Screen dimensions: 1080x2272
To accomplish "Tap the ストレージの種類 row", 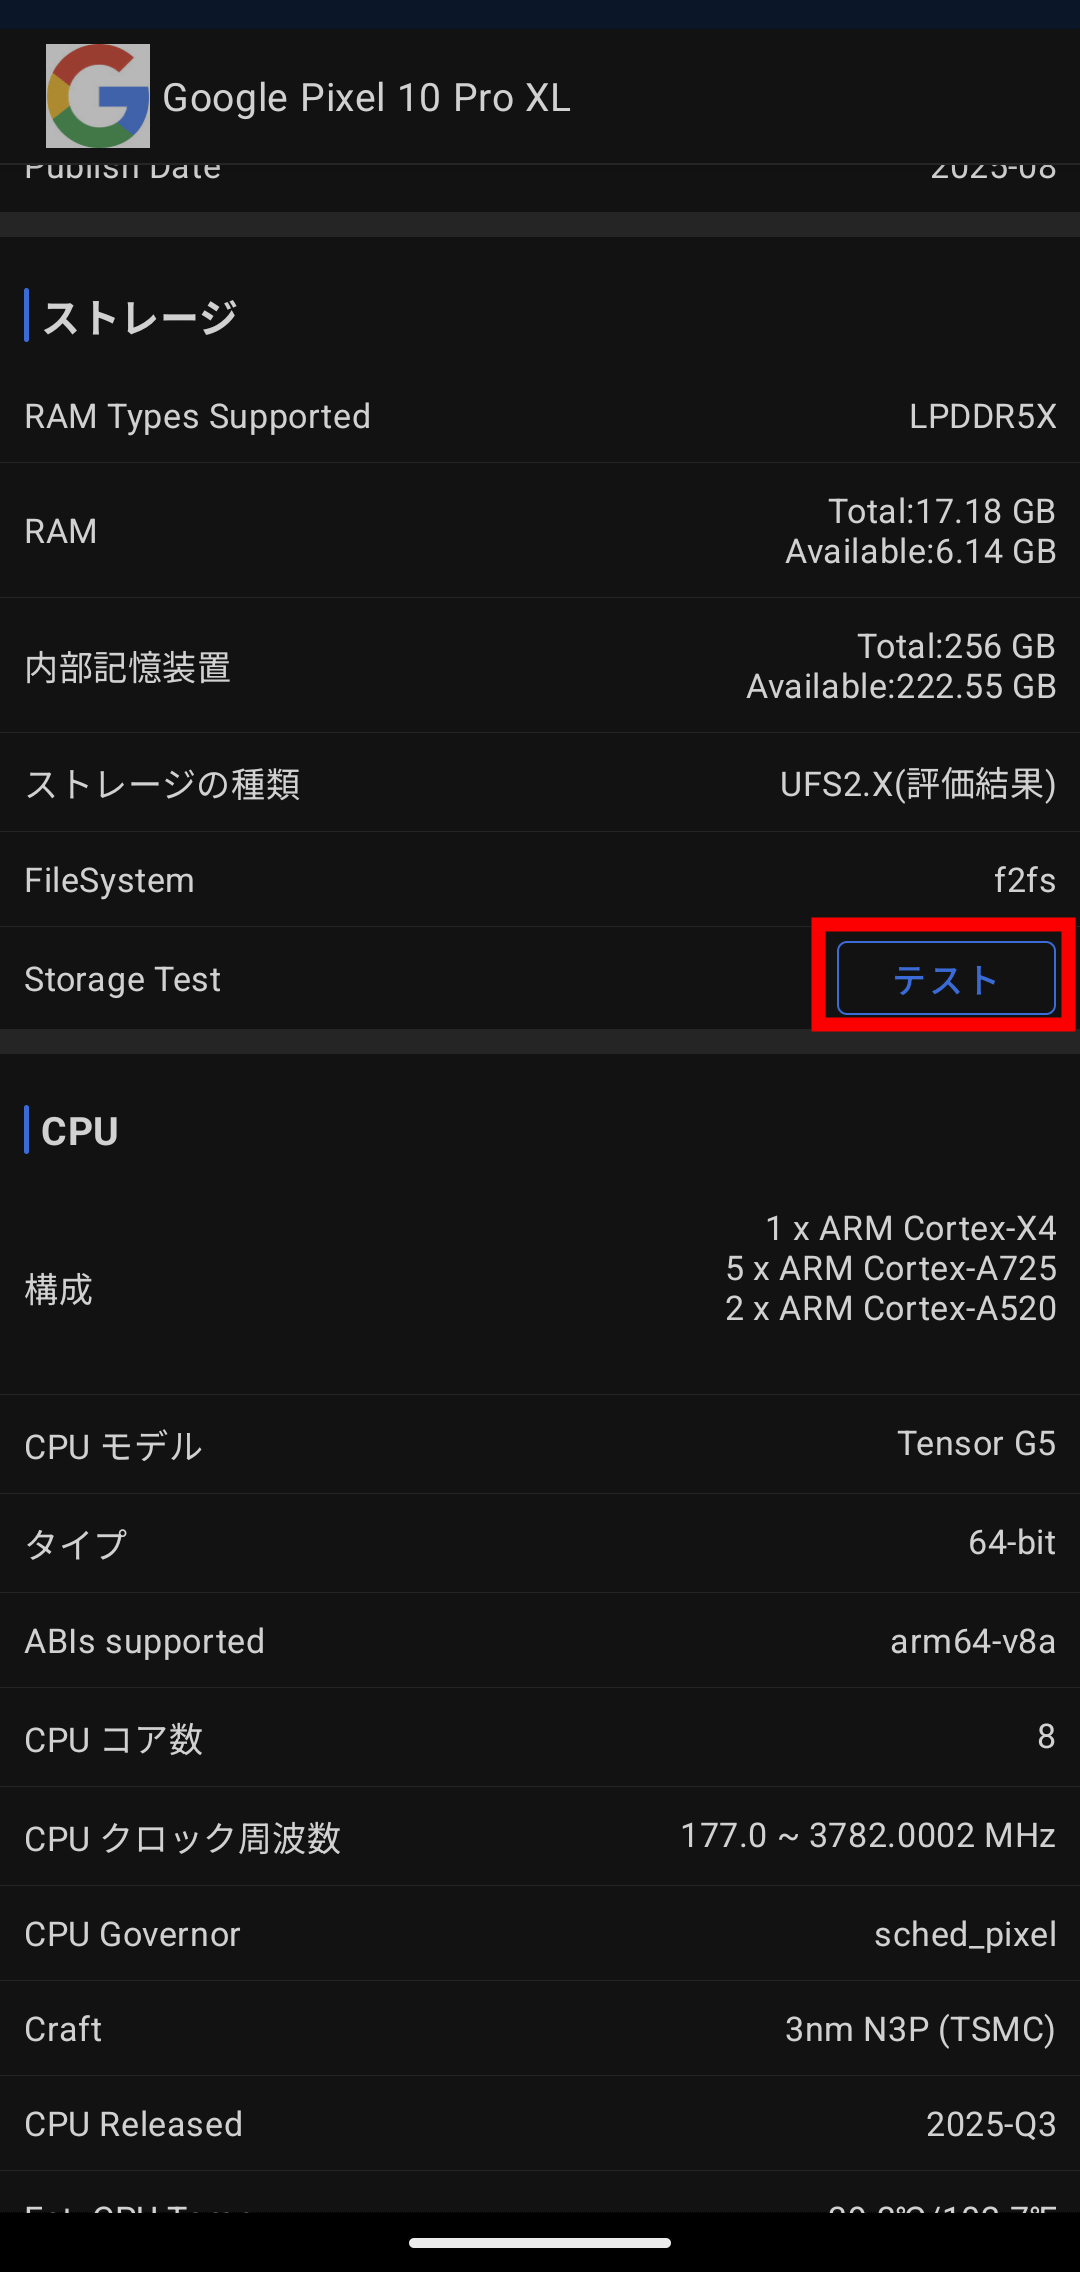I will (540, 784).
